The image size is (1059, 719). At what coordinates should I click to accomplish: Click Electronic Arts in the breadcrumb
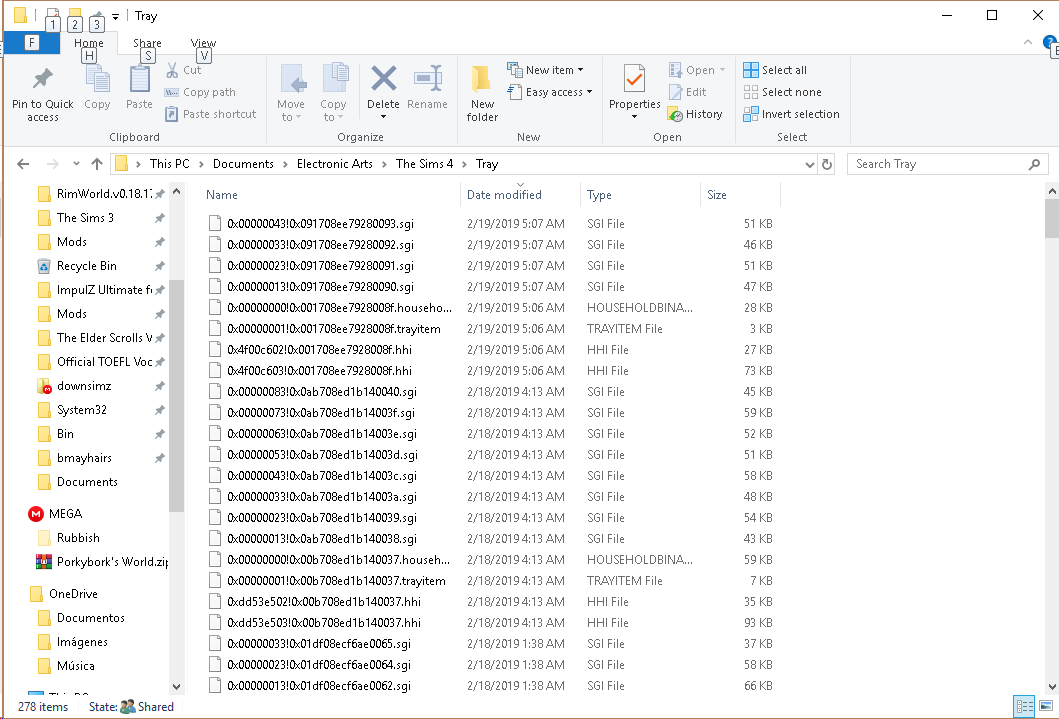point(334,164)
